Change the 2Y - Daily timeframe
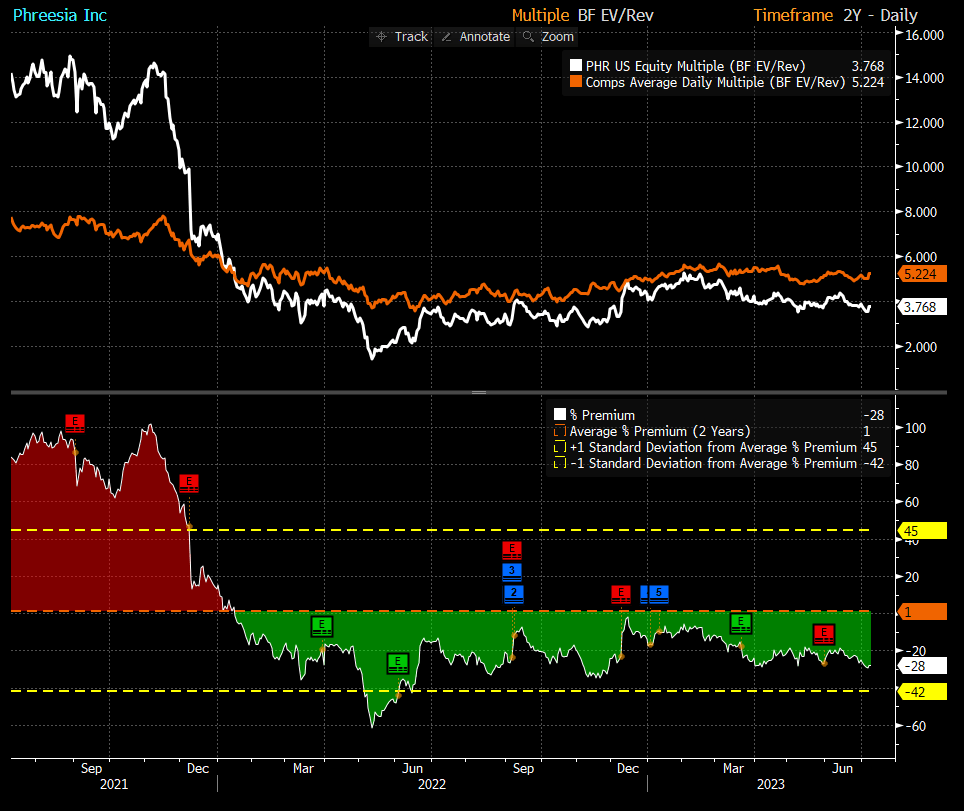 tap(880, 15)
